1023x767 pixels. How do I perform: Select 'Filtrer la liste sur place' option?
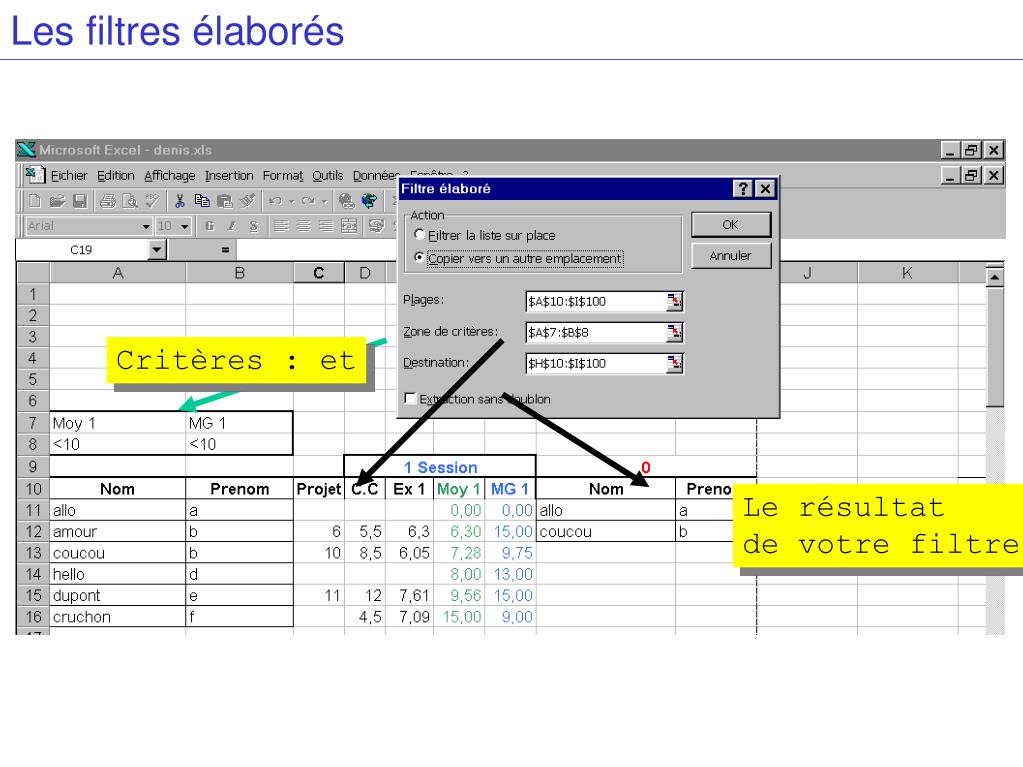click(x=485, y=235)
